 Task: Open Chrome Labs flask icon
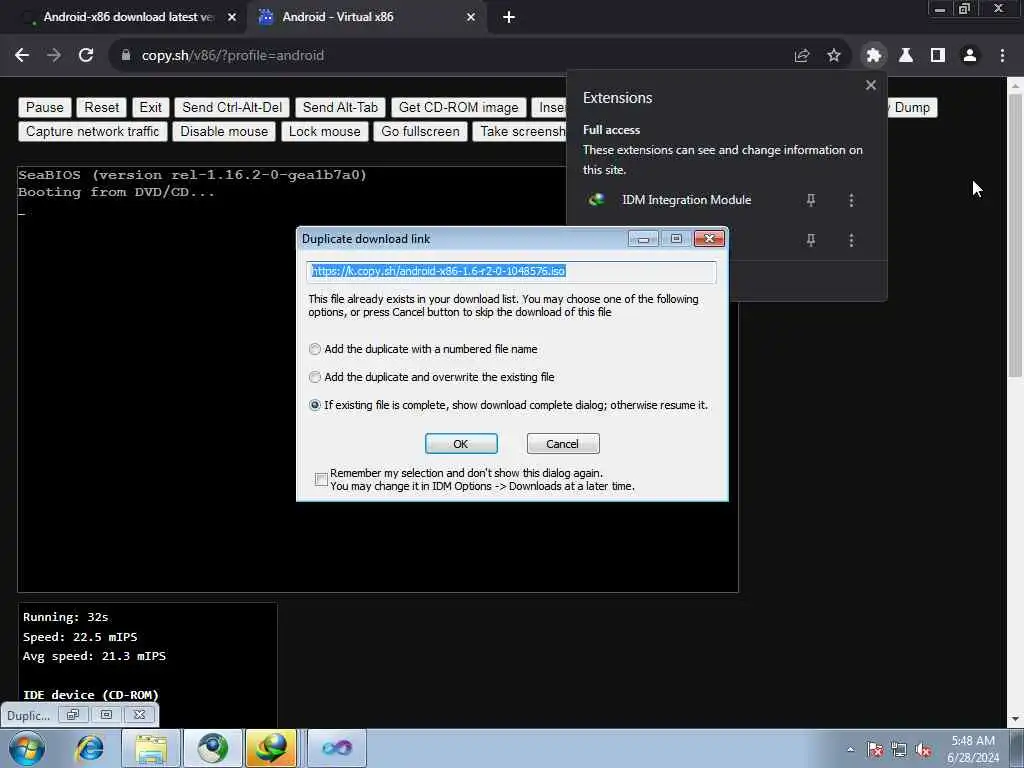coord(906,56)
